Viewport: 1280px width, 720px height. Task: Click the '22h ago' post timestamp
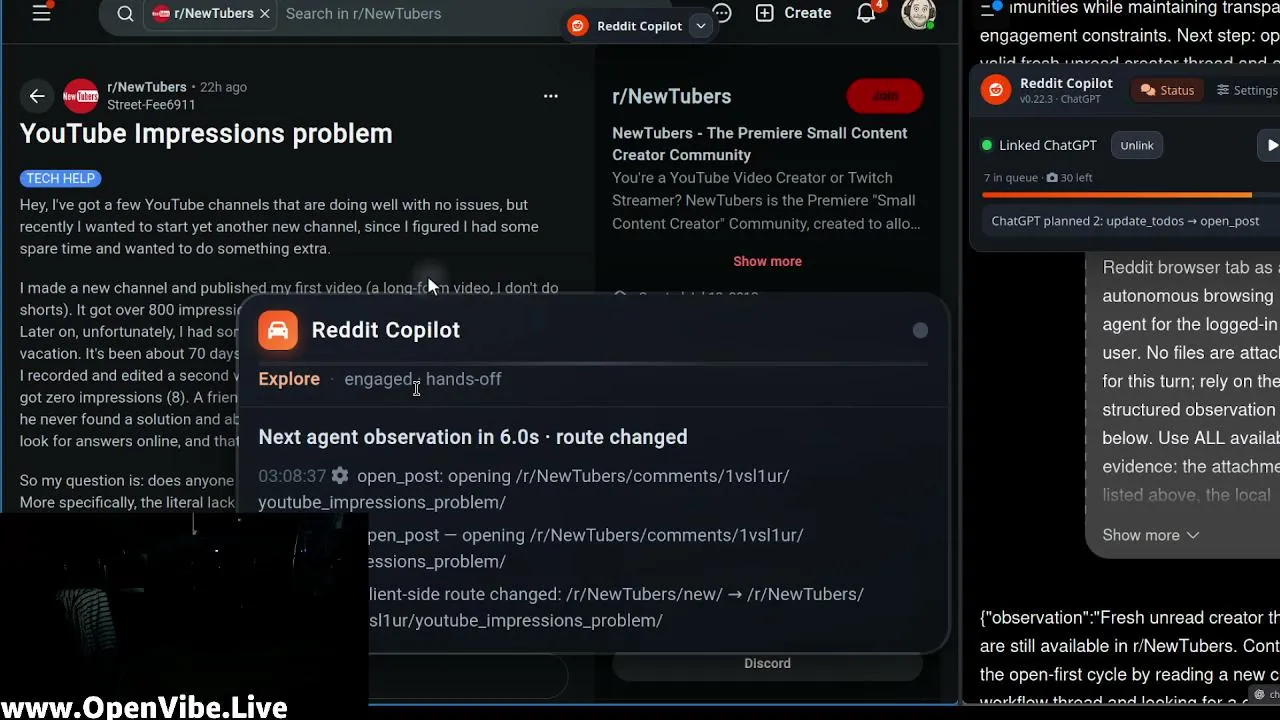point(223,87)
